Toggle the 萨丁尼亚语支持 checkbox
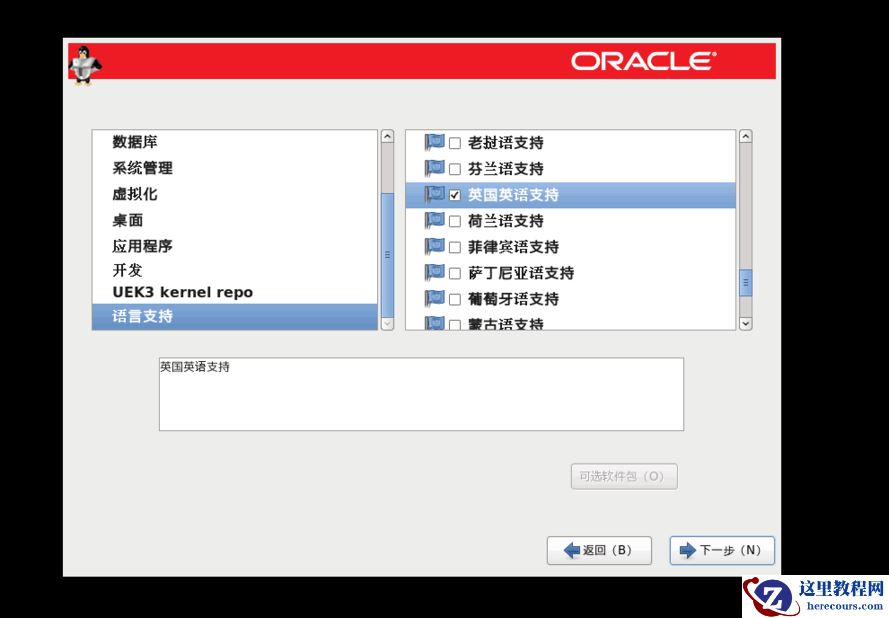889x618 pixels. coord(455,273)
